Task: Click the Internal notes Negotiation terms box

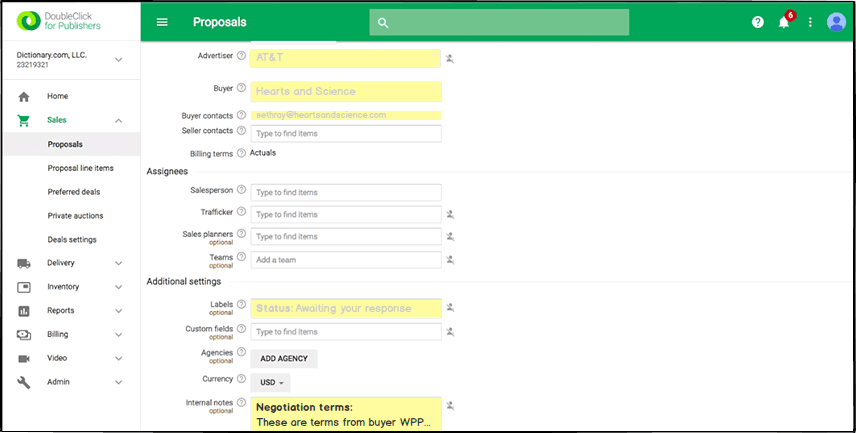Action: [x=346, y=414]
